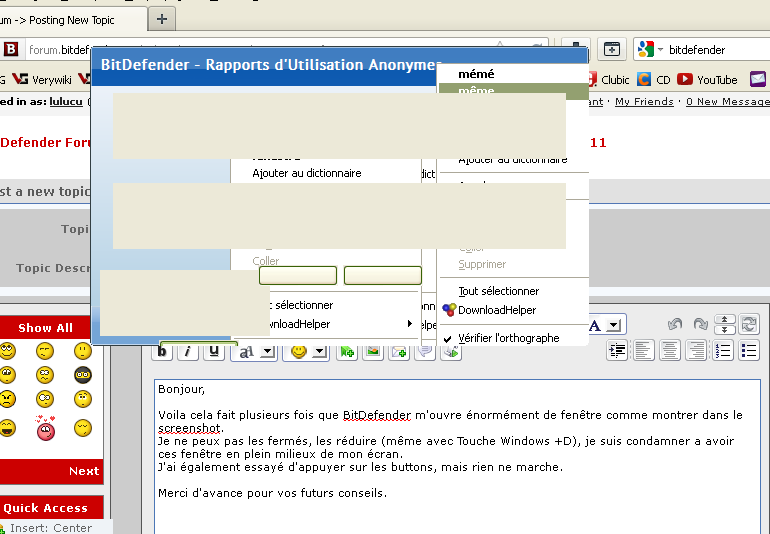
Task: Click the Underline button in the editor toolbar
Action: click(214, 352)
